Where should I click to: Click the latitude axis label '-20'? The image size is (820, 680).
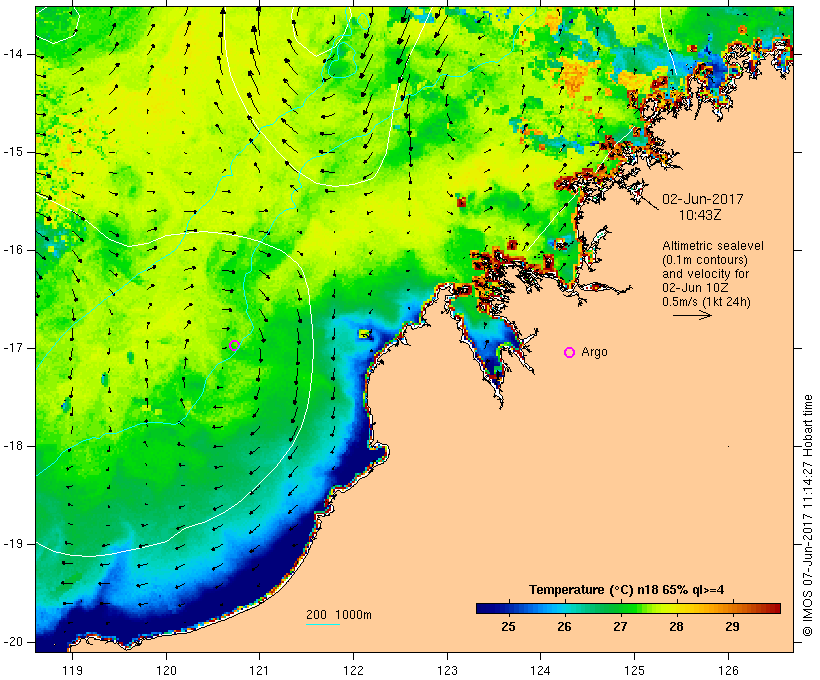tap(13, 642)
